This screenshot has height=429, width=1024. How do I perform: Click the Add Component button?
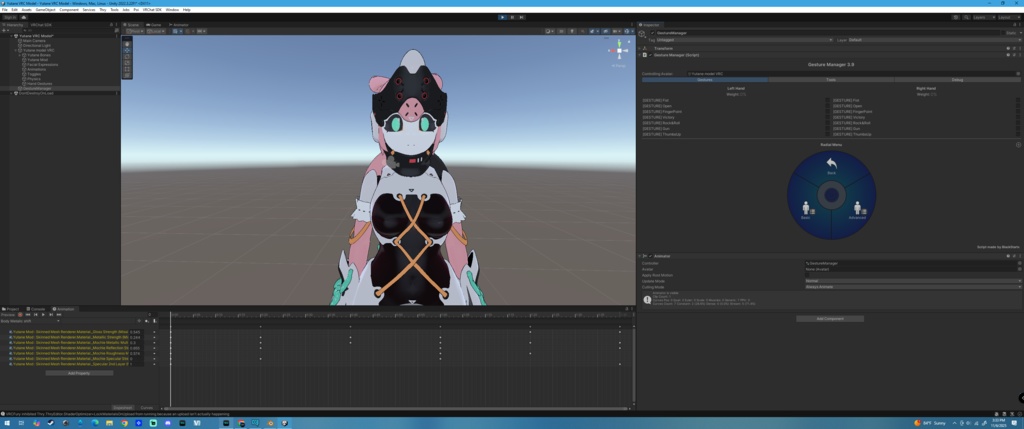(x=830, y=319)
